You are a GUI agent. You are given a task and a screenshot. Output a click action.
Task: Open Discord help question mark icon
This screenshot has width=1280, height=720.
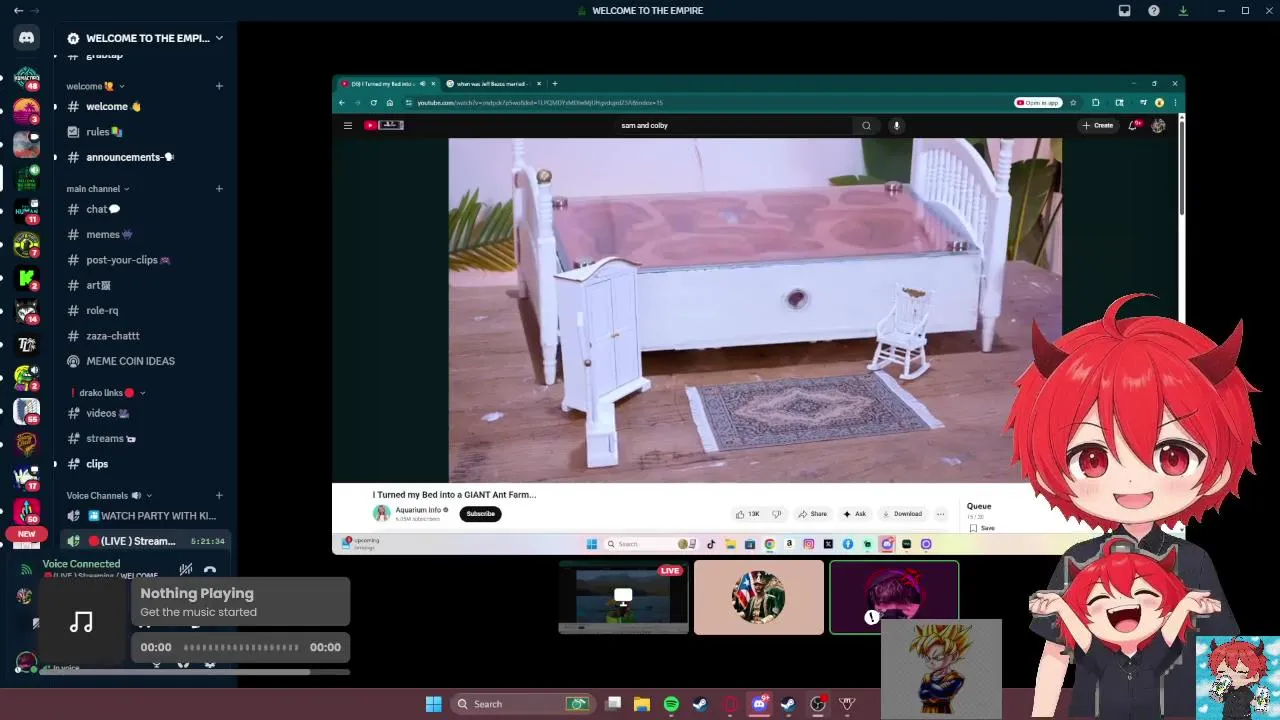pos(1154,10)
